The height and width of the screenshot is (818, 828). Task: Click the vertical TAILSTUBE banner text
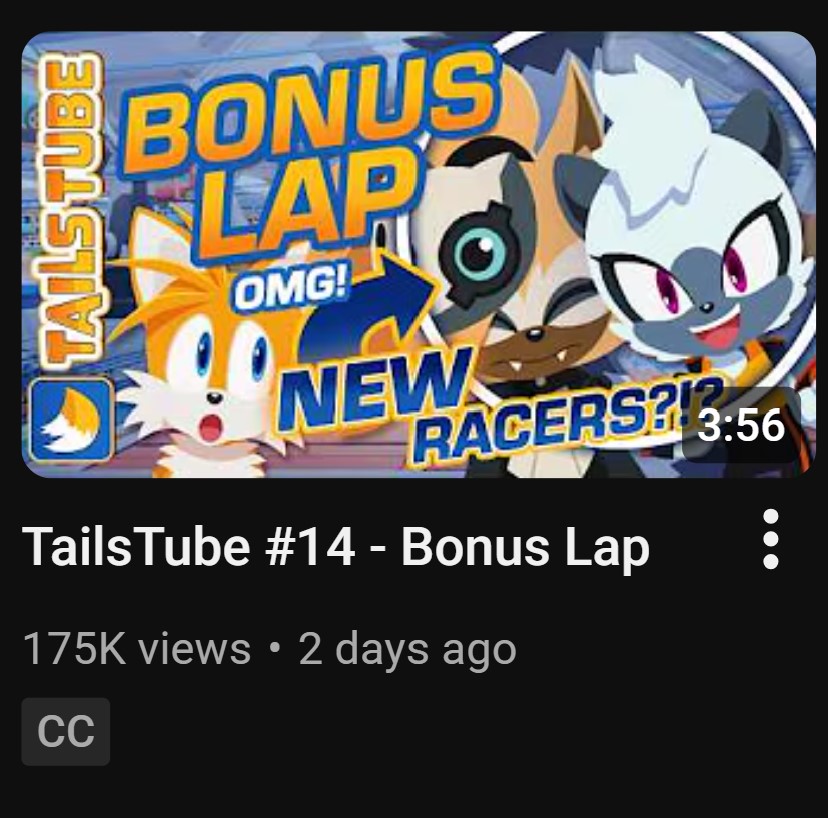pos(71,211)
